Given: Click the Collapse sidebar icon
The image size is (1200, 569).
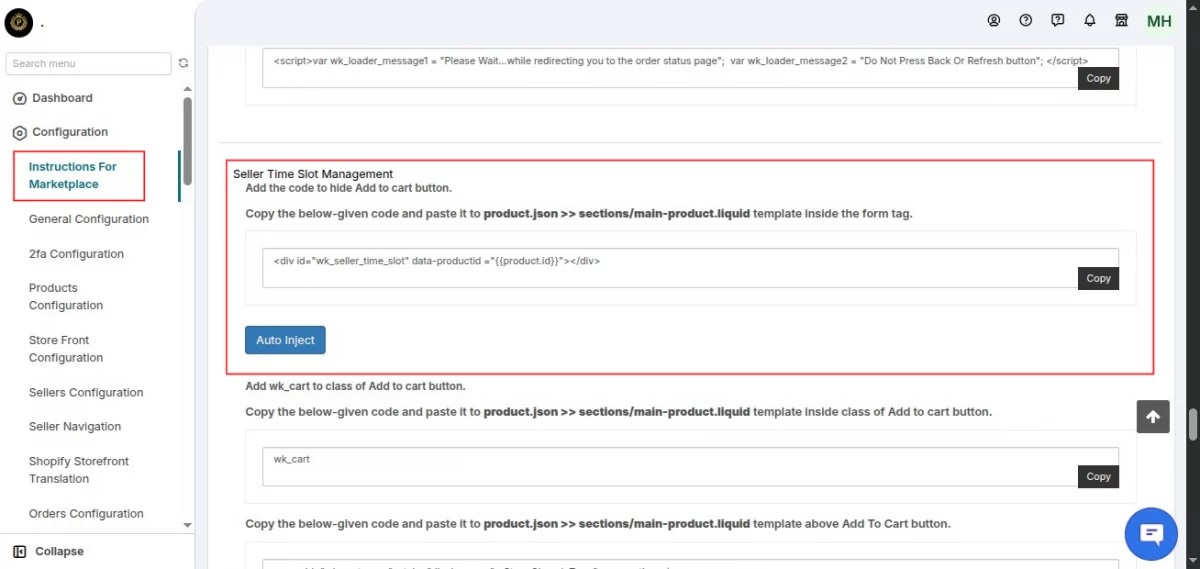Looking at the screenshot, I should point(20,551).
